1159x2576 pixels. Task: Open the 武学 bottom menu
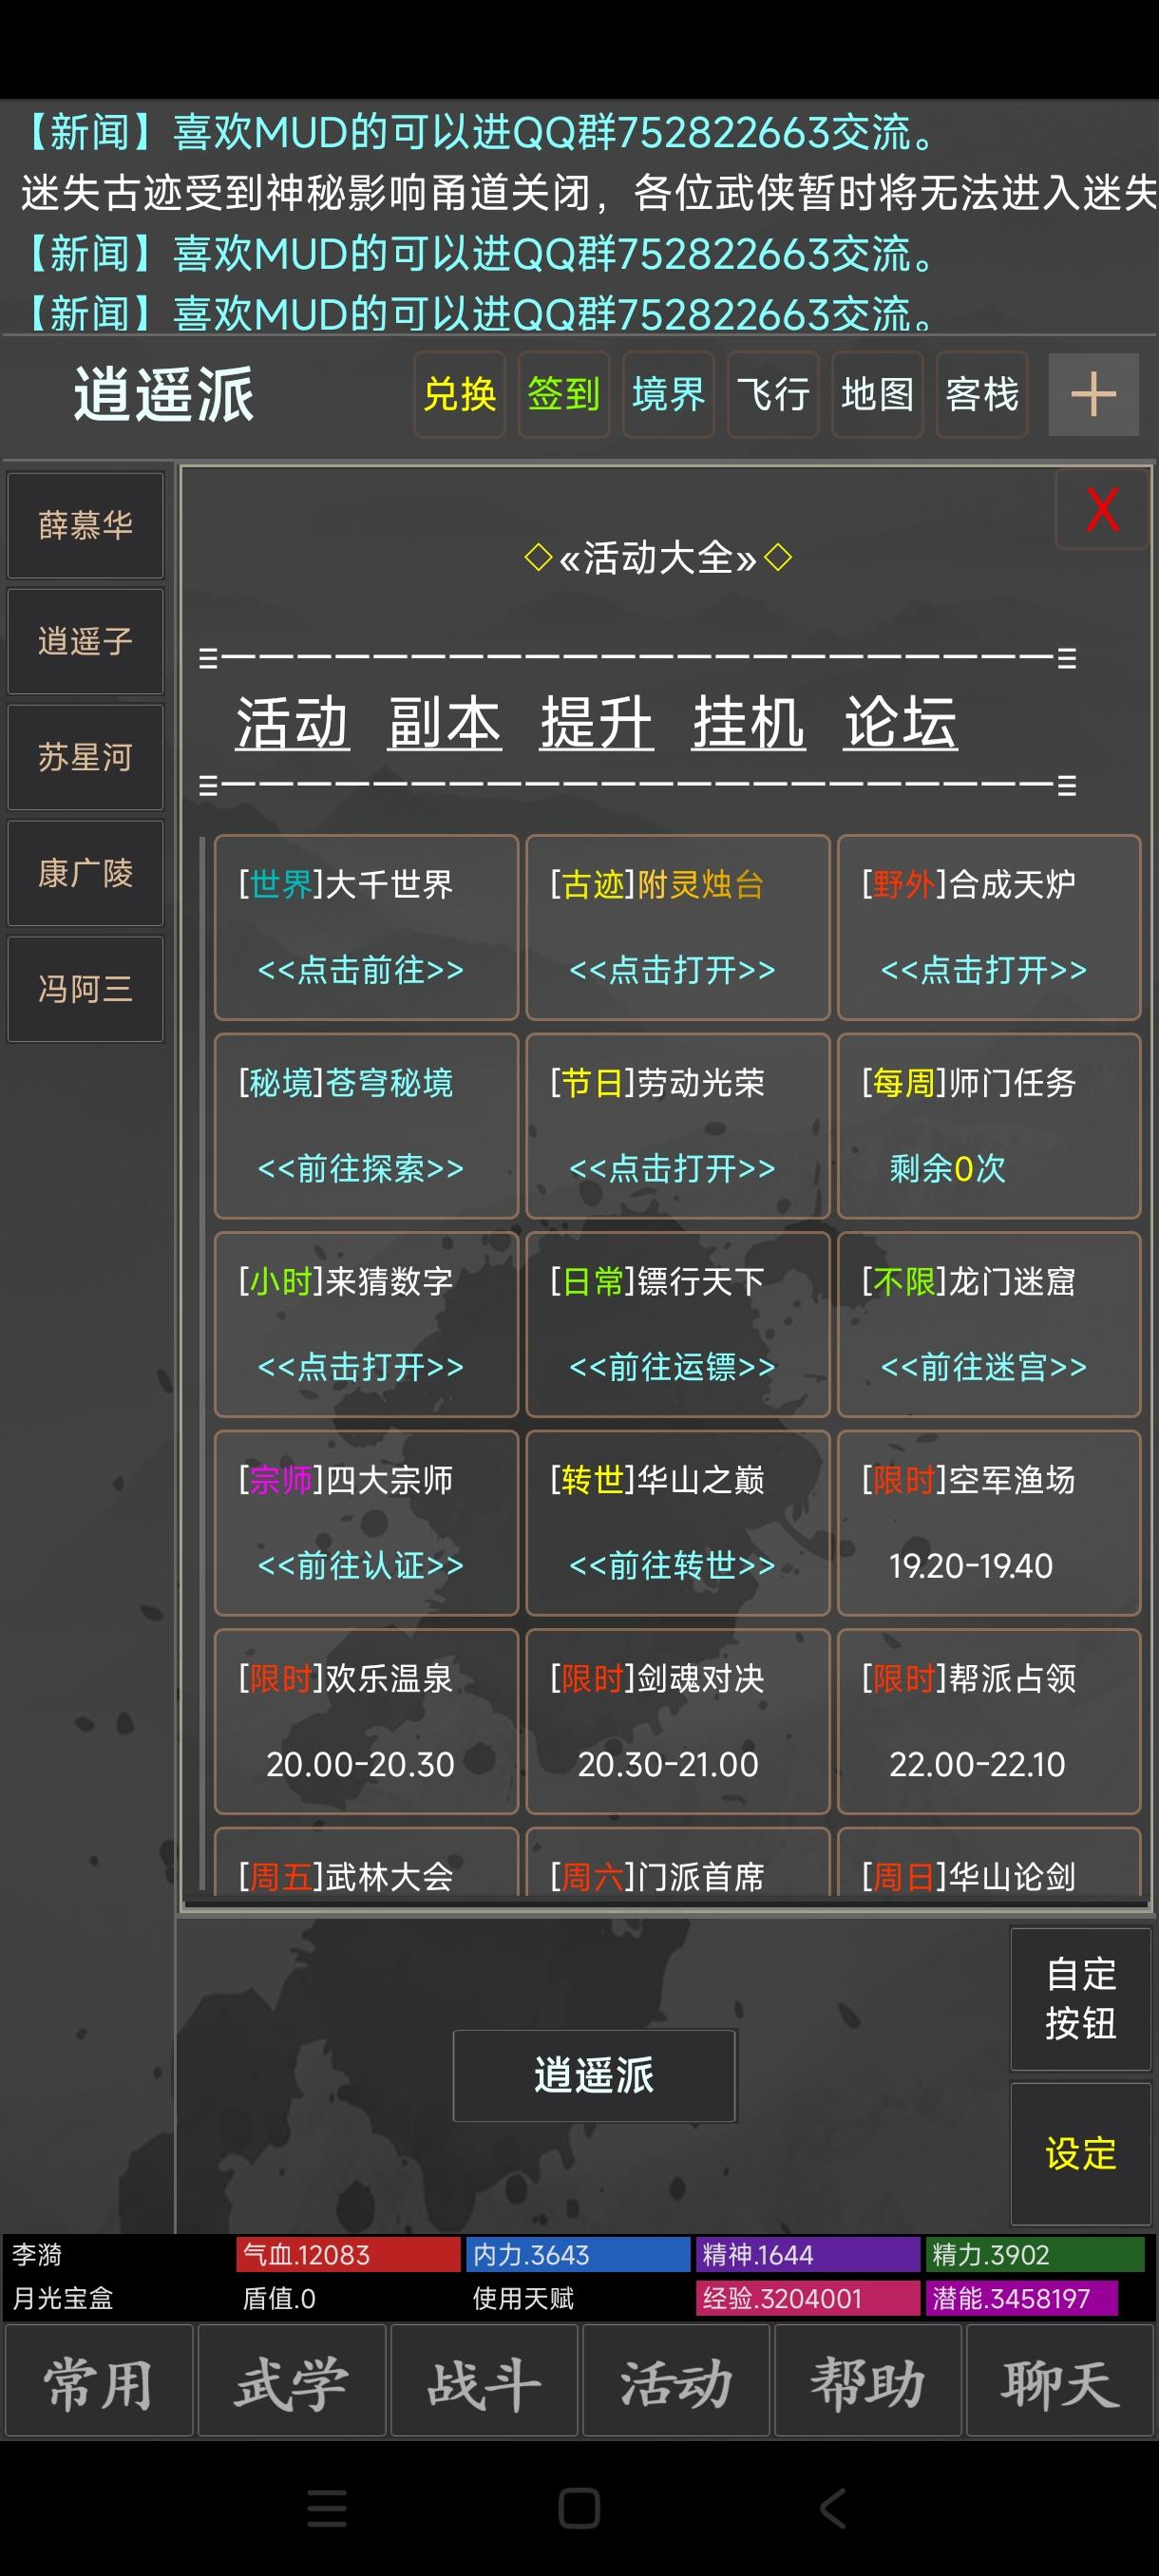click(x=291, y=2383)
